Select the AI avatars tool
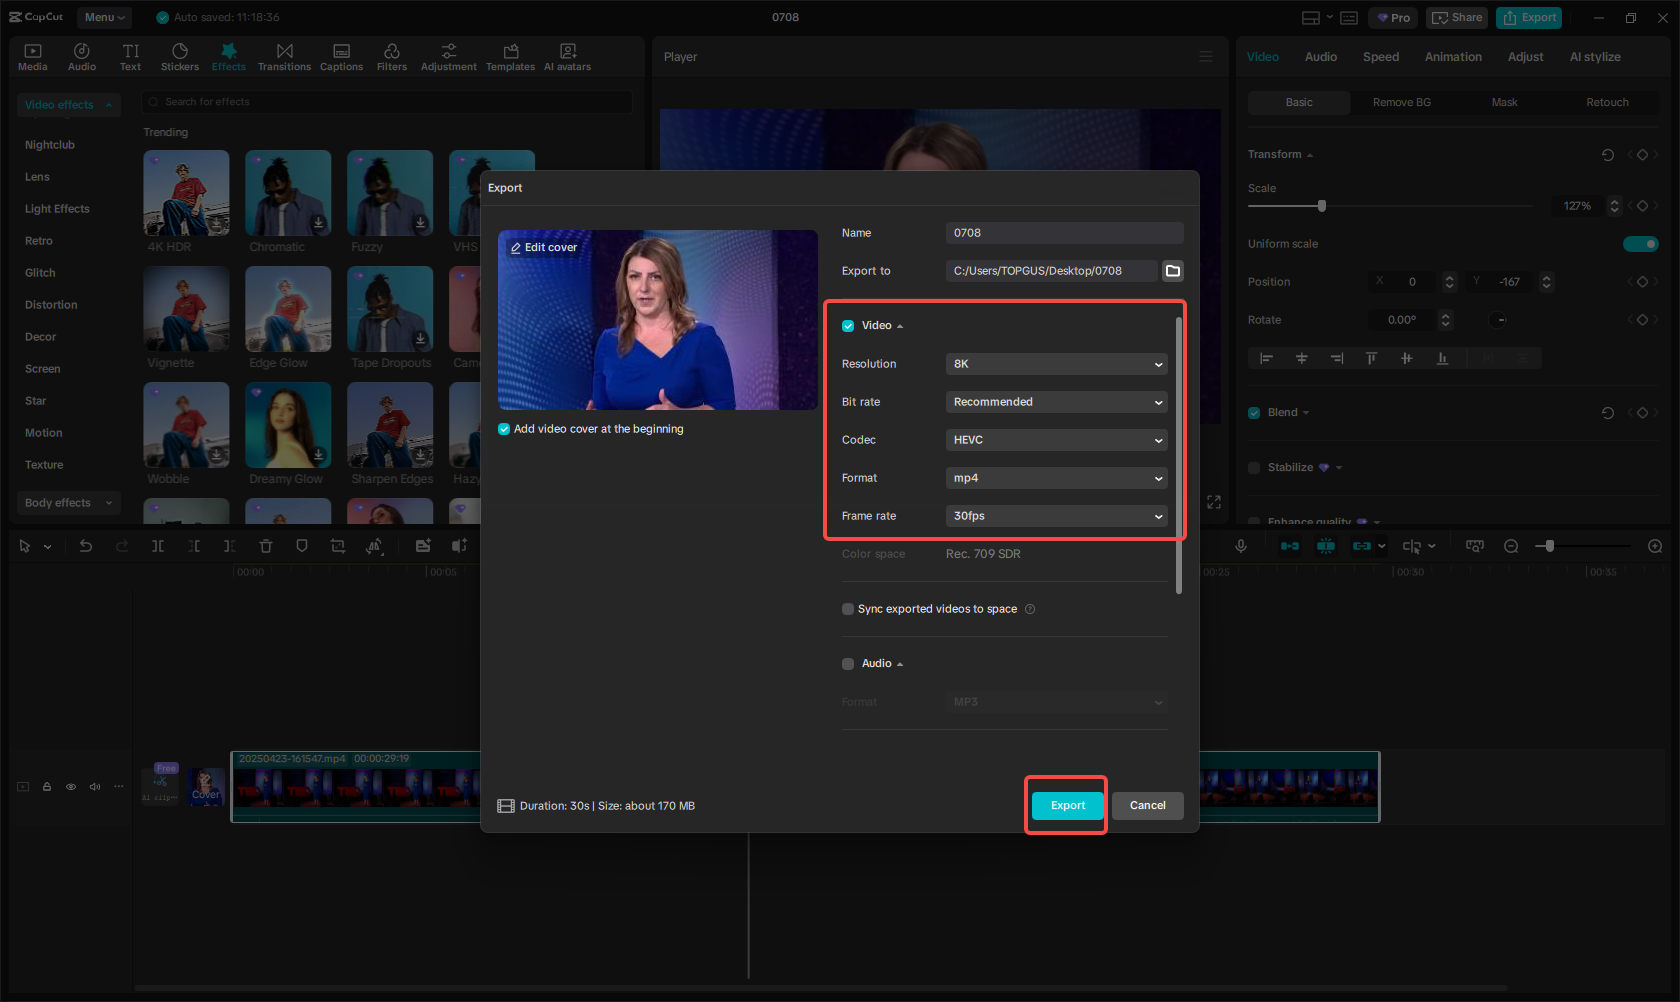The image size is (1680, 1002). click(567, 56)
